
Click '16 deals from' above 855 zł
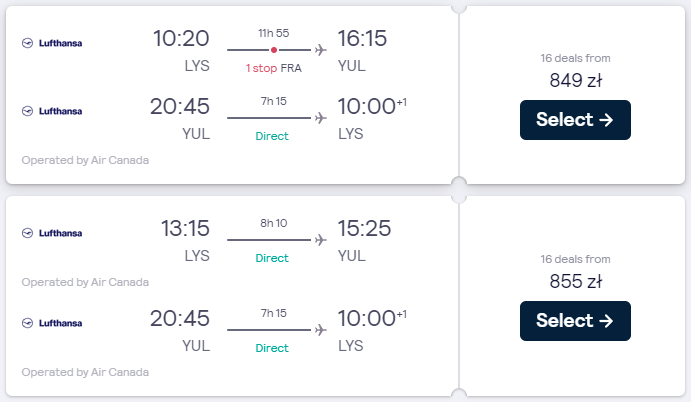coord(576,259)
